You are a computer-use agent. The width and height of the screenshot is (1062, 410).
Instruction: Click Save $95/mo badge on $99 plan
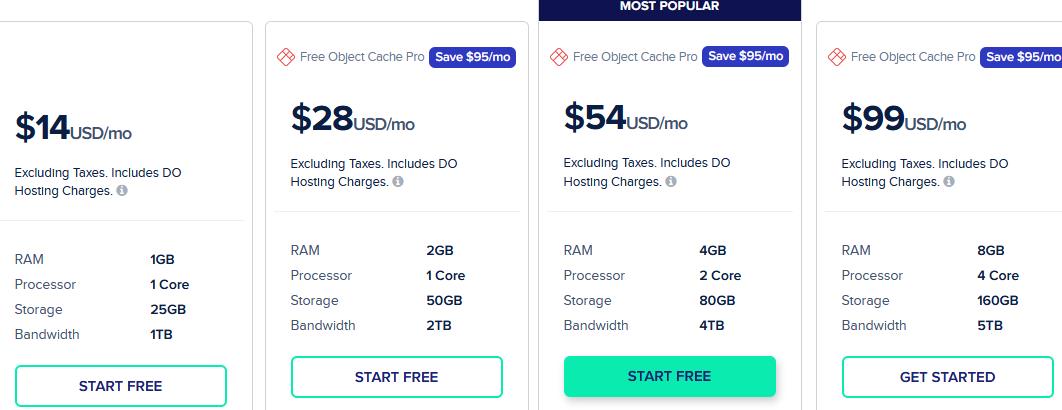1021,57
